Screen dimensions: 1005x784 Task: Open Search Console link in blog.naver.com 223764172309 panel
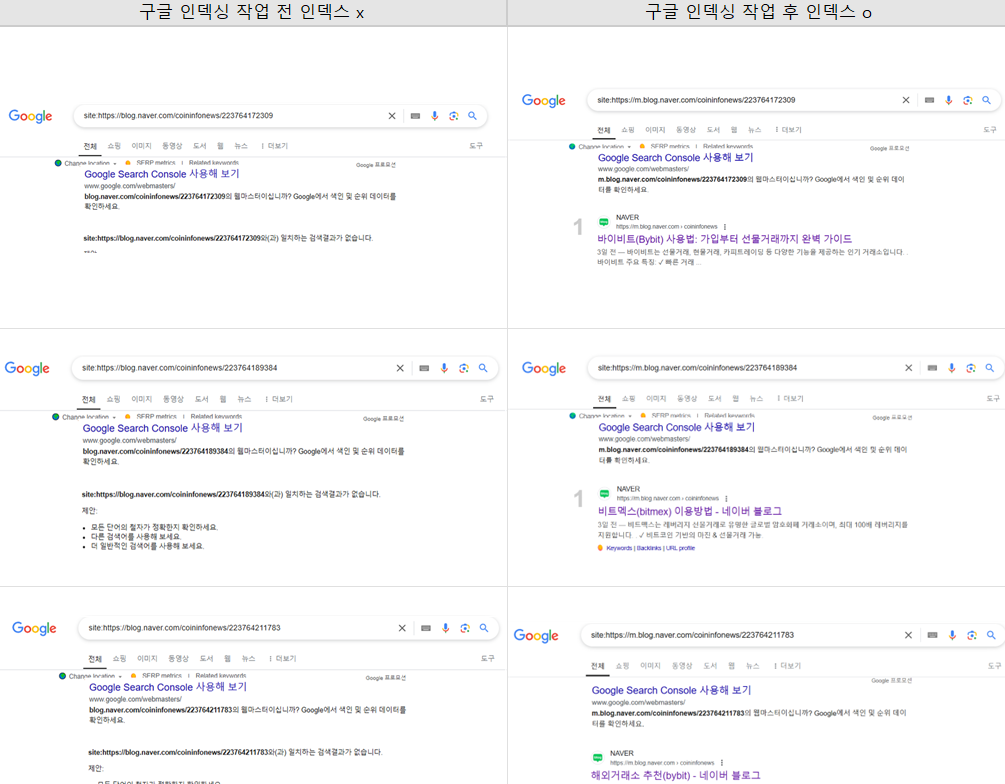pos(162,174)
